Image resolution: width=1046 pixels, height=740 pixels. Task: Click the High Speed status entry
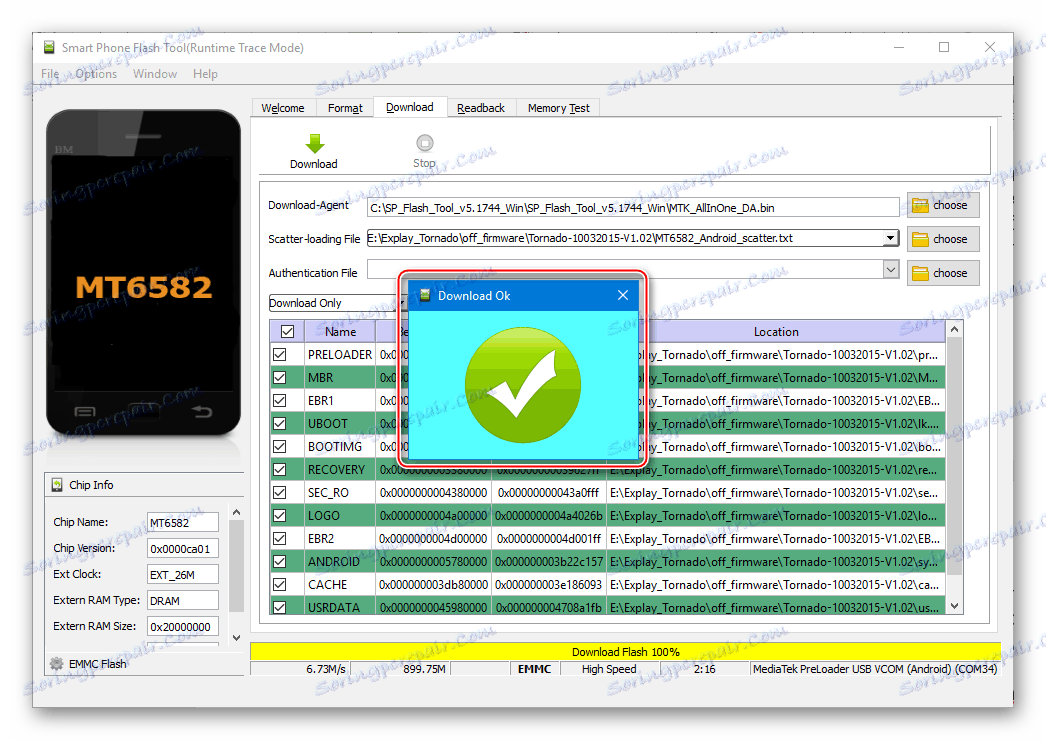(x=609, y=669)
